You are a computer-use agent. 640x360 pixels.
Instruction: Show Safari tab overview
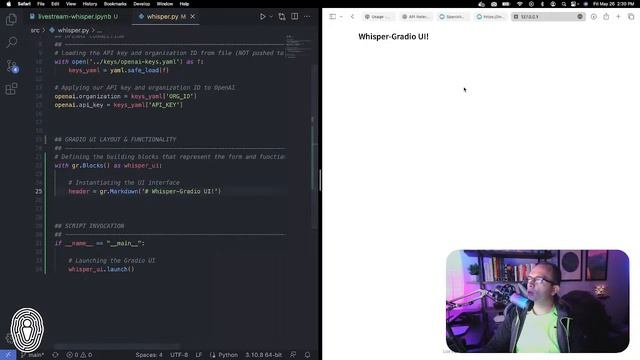point(631,17)
